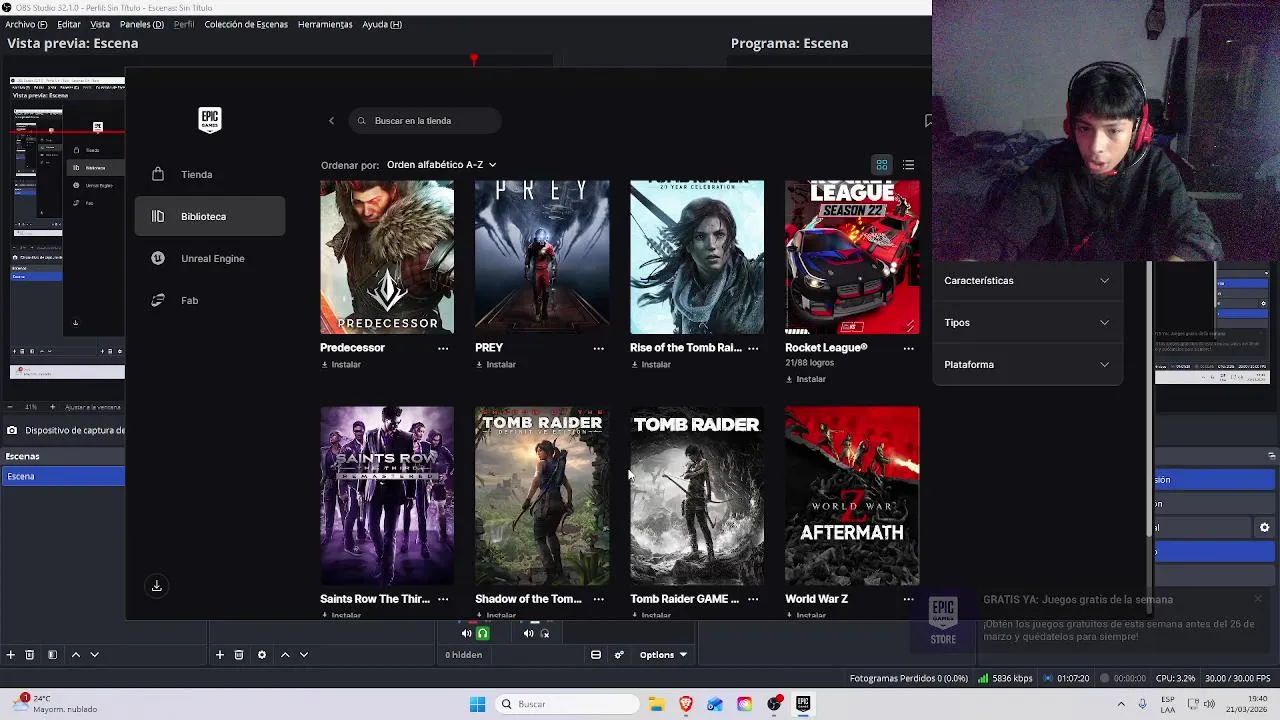Screen dimensions: 1280x720
Task: Switch library to list view
Action: tap(908, 165)
